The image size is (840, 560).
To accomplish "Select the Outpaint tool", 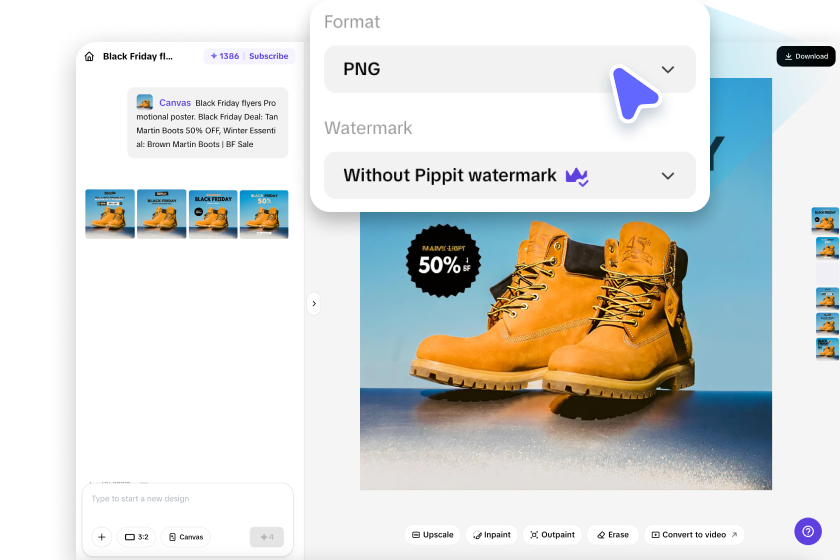I will [551, 535].
